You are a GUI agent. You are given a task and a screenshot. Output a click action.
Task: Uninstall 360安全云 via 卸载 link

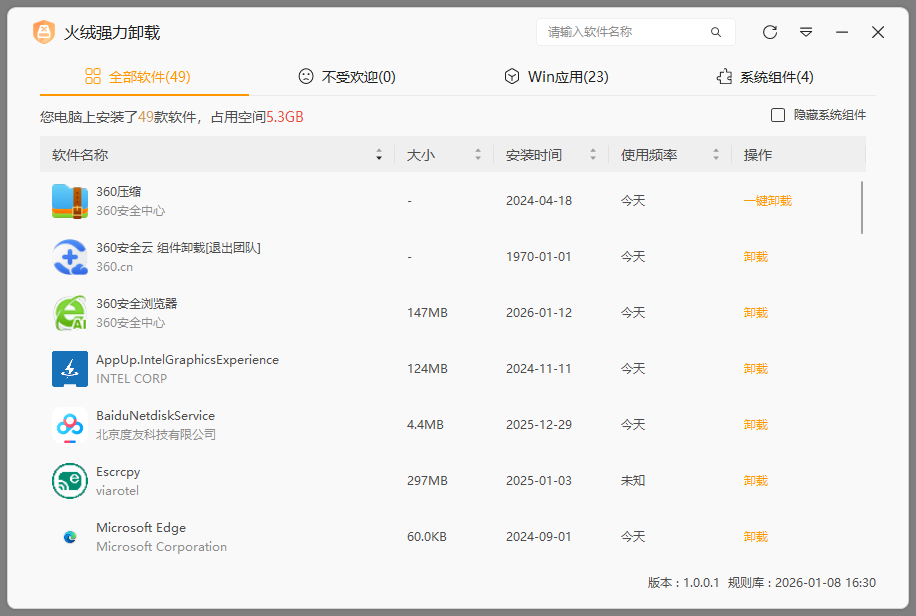(755, 257)
